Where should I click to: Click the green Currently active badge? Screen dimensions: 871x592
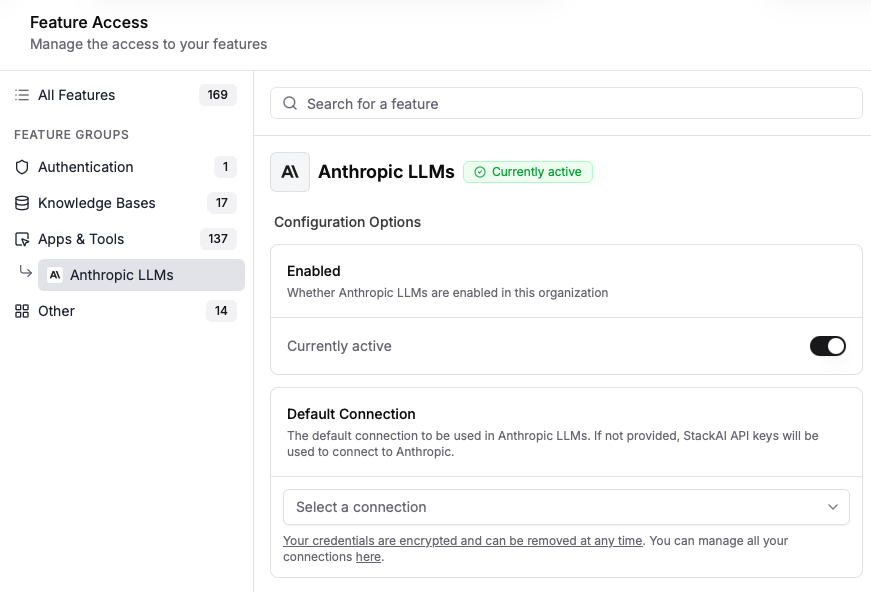pyautogui.click(x=528, y=172)
